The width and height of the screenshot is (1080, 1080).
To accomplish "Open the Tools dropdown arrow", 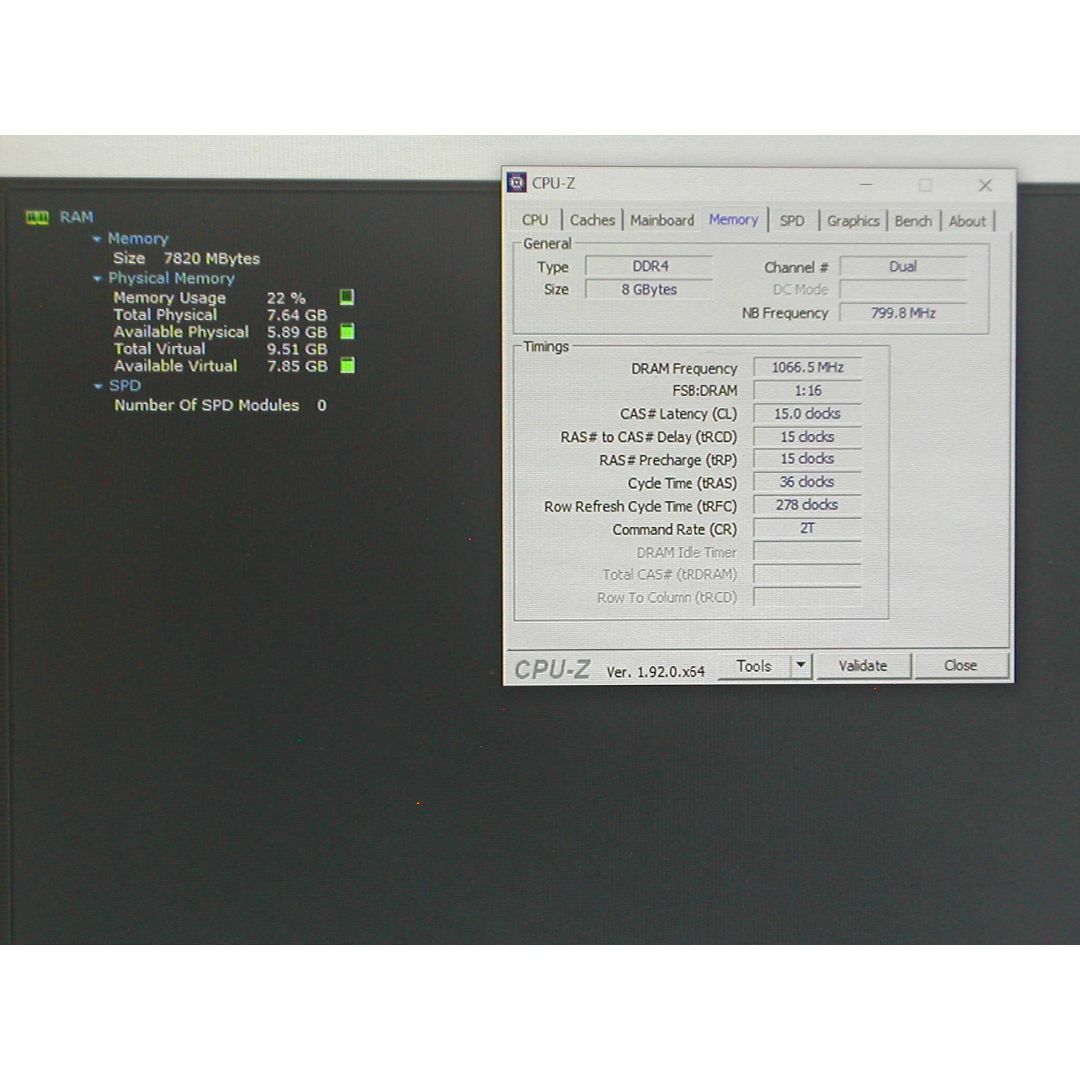I will pos(801,666).
